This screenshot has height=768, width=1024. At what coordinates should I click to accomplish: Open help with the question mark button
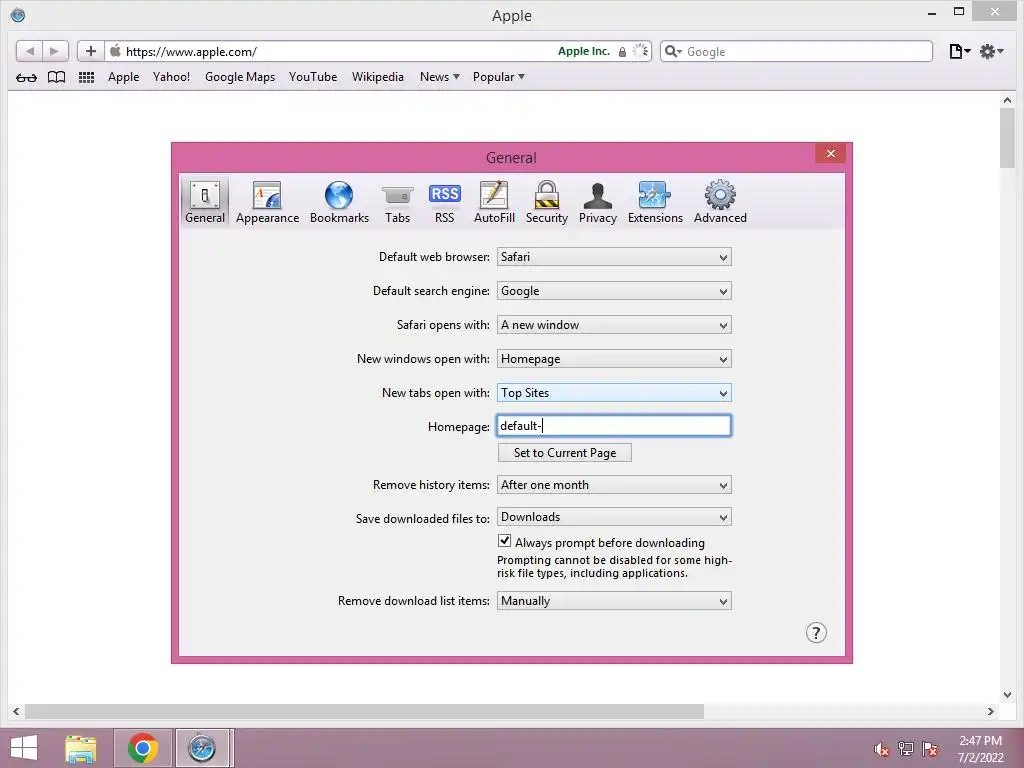[816, 633]
